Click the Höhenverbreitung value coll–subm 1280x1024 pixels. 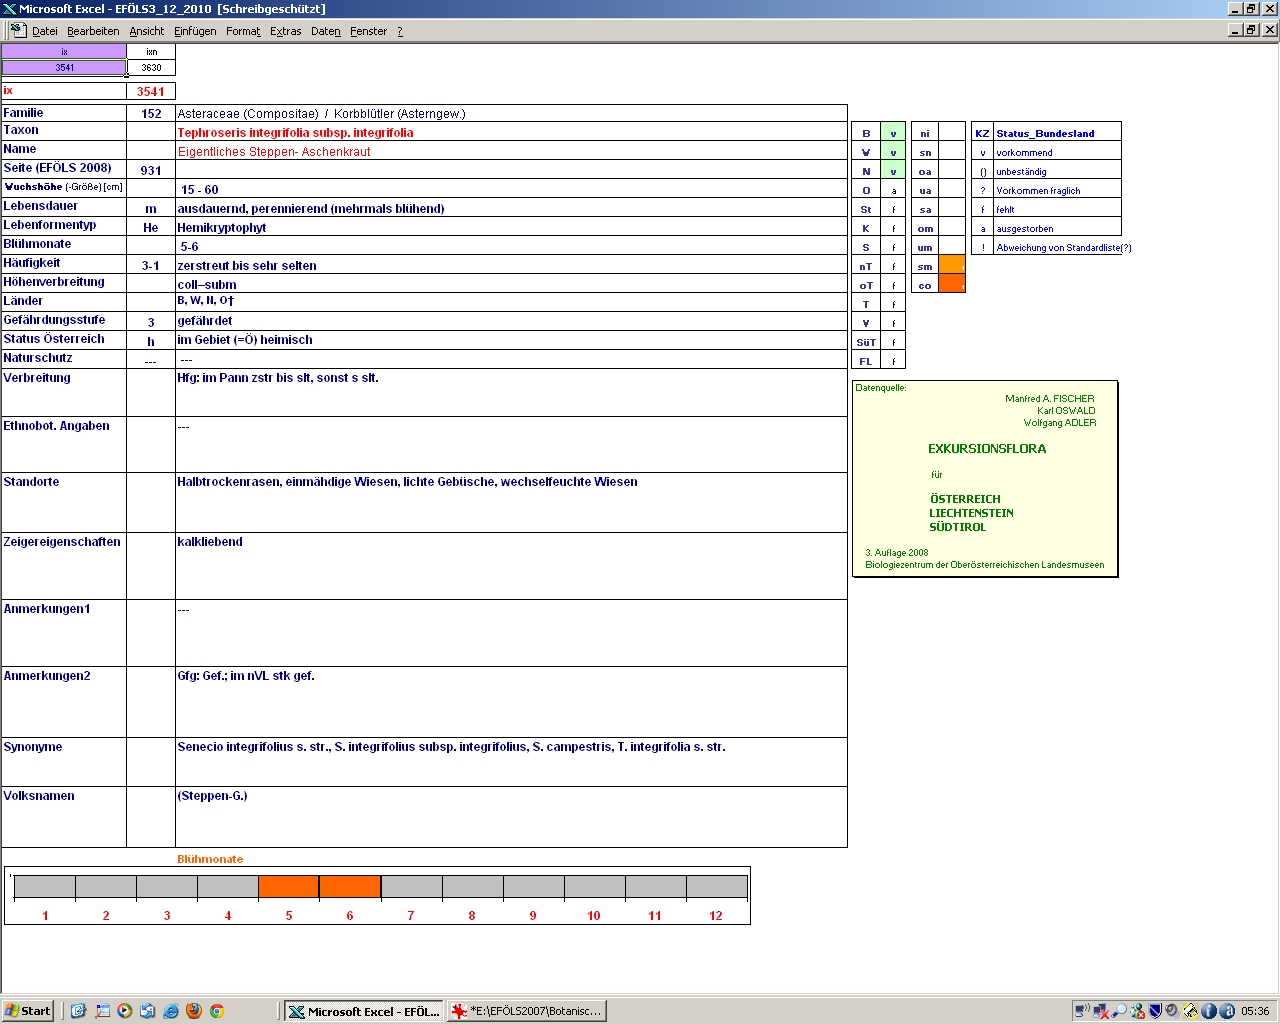pyautogui.click(x=207, y=285)
